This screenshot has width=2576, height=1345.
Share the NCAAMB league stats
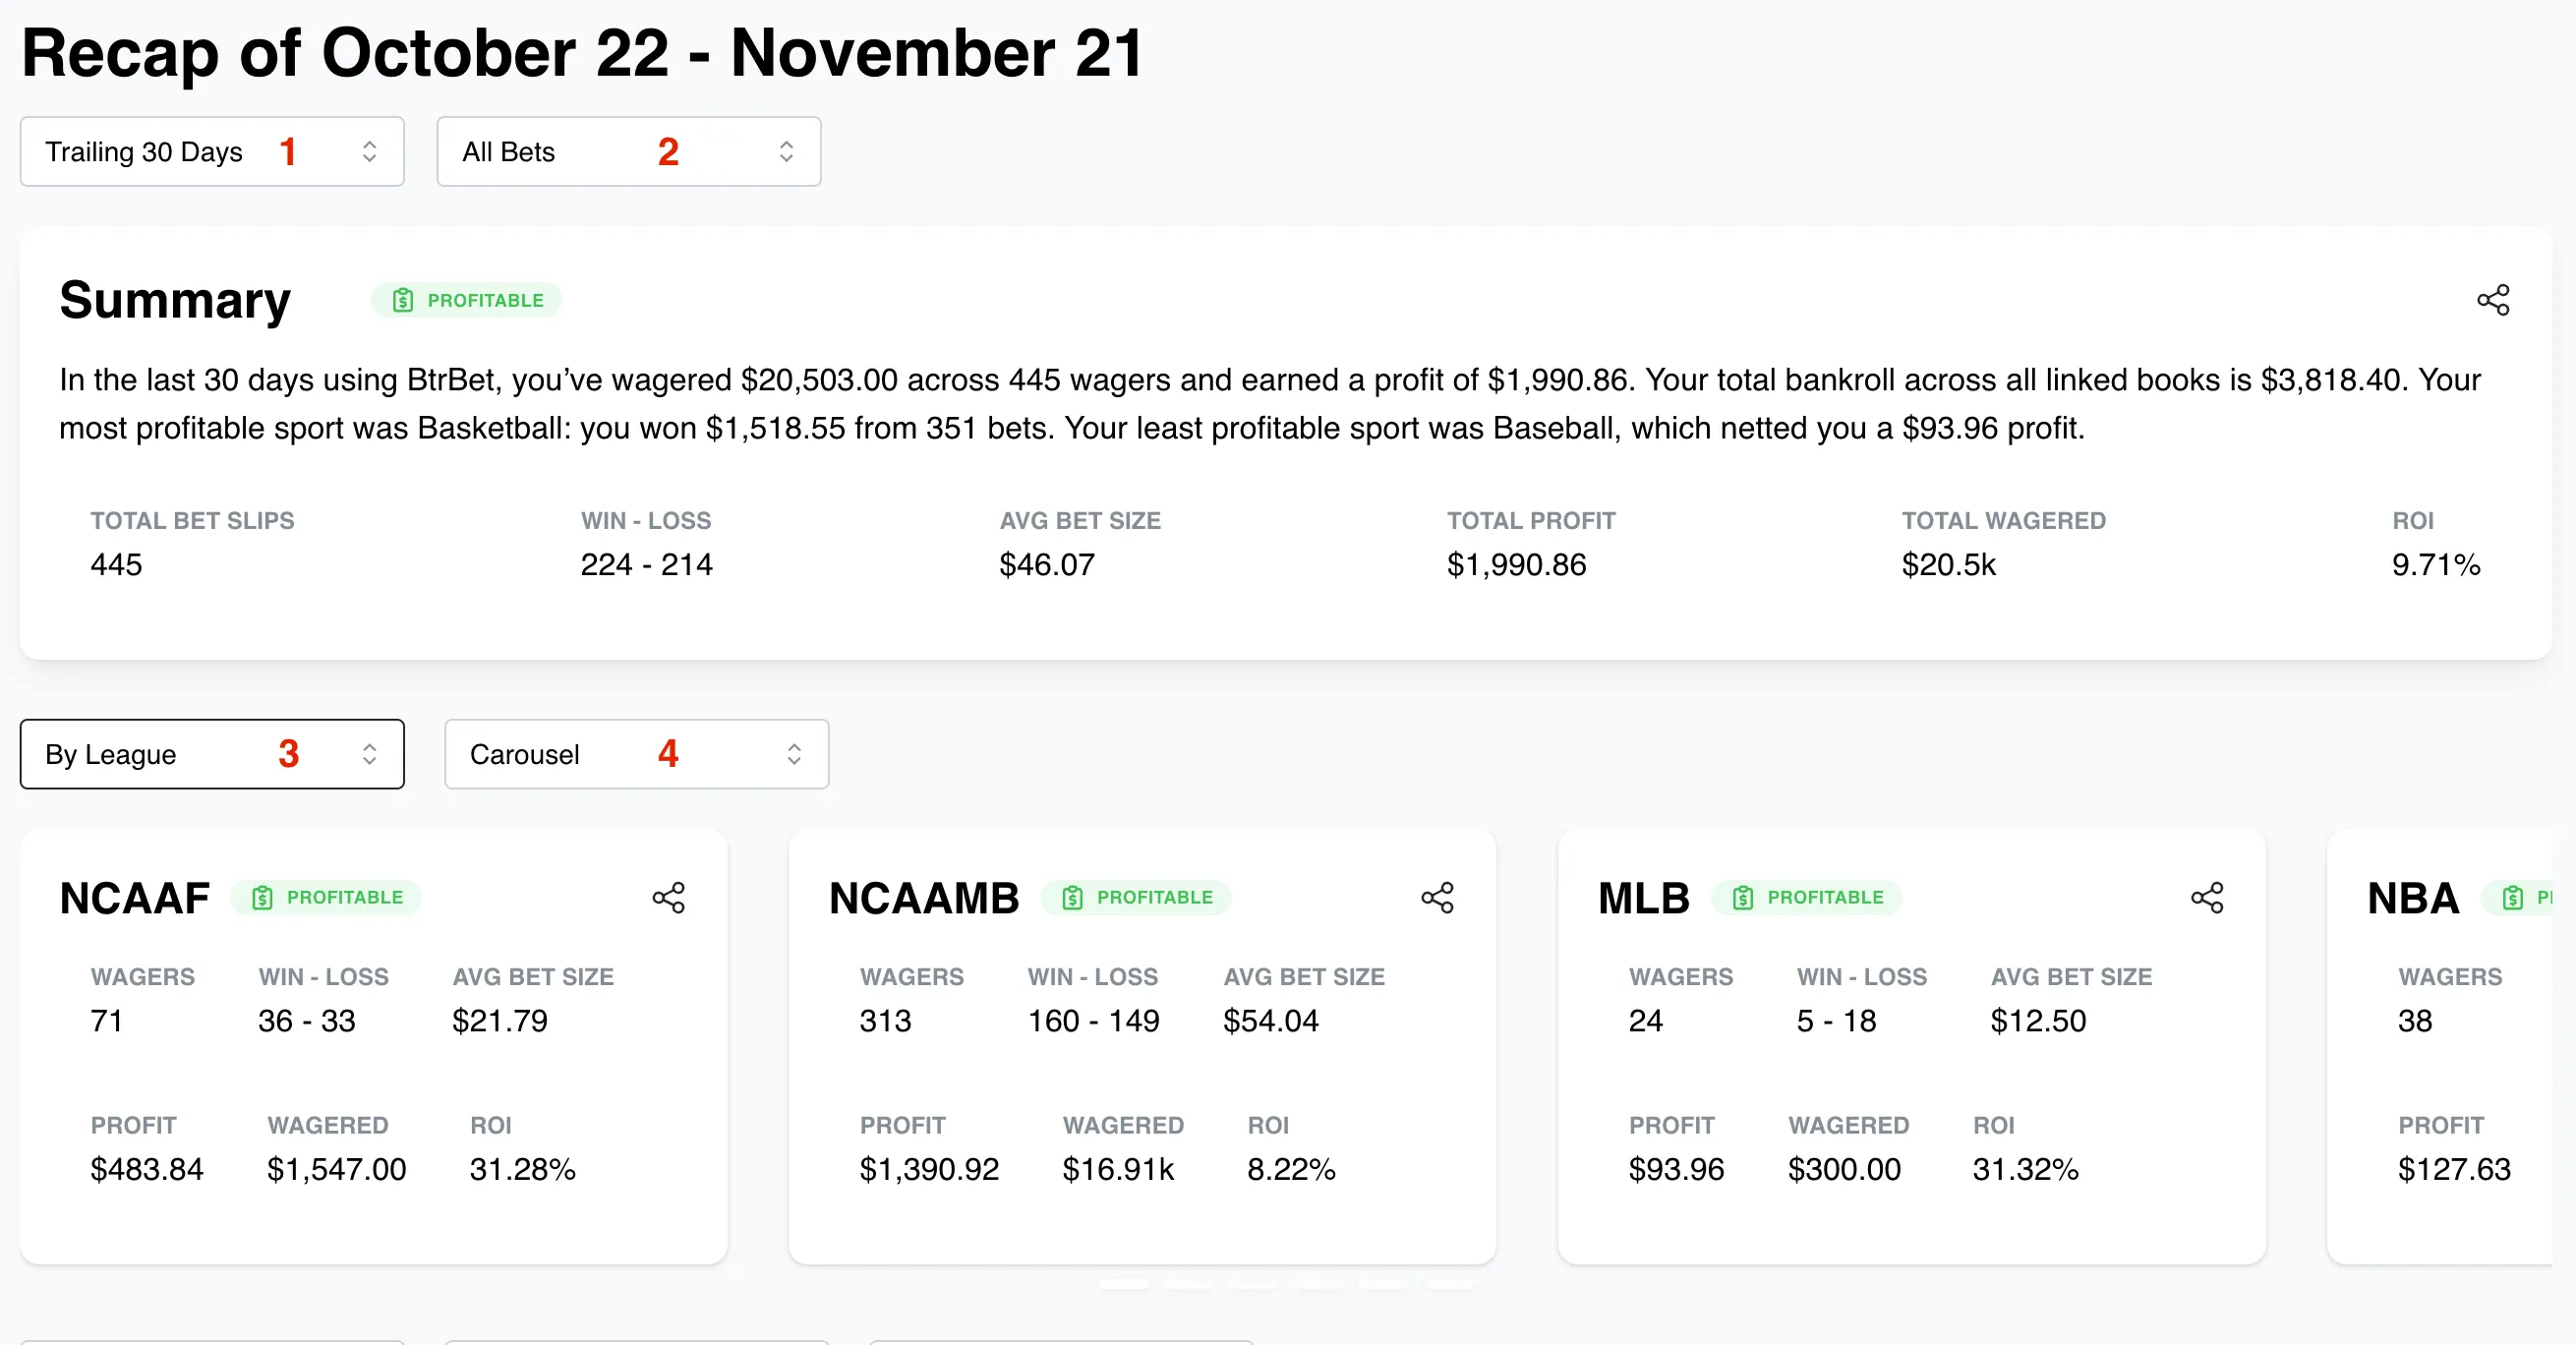pyautogui.click(x=1437, y=897)
